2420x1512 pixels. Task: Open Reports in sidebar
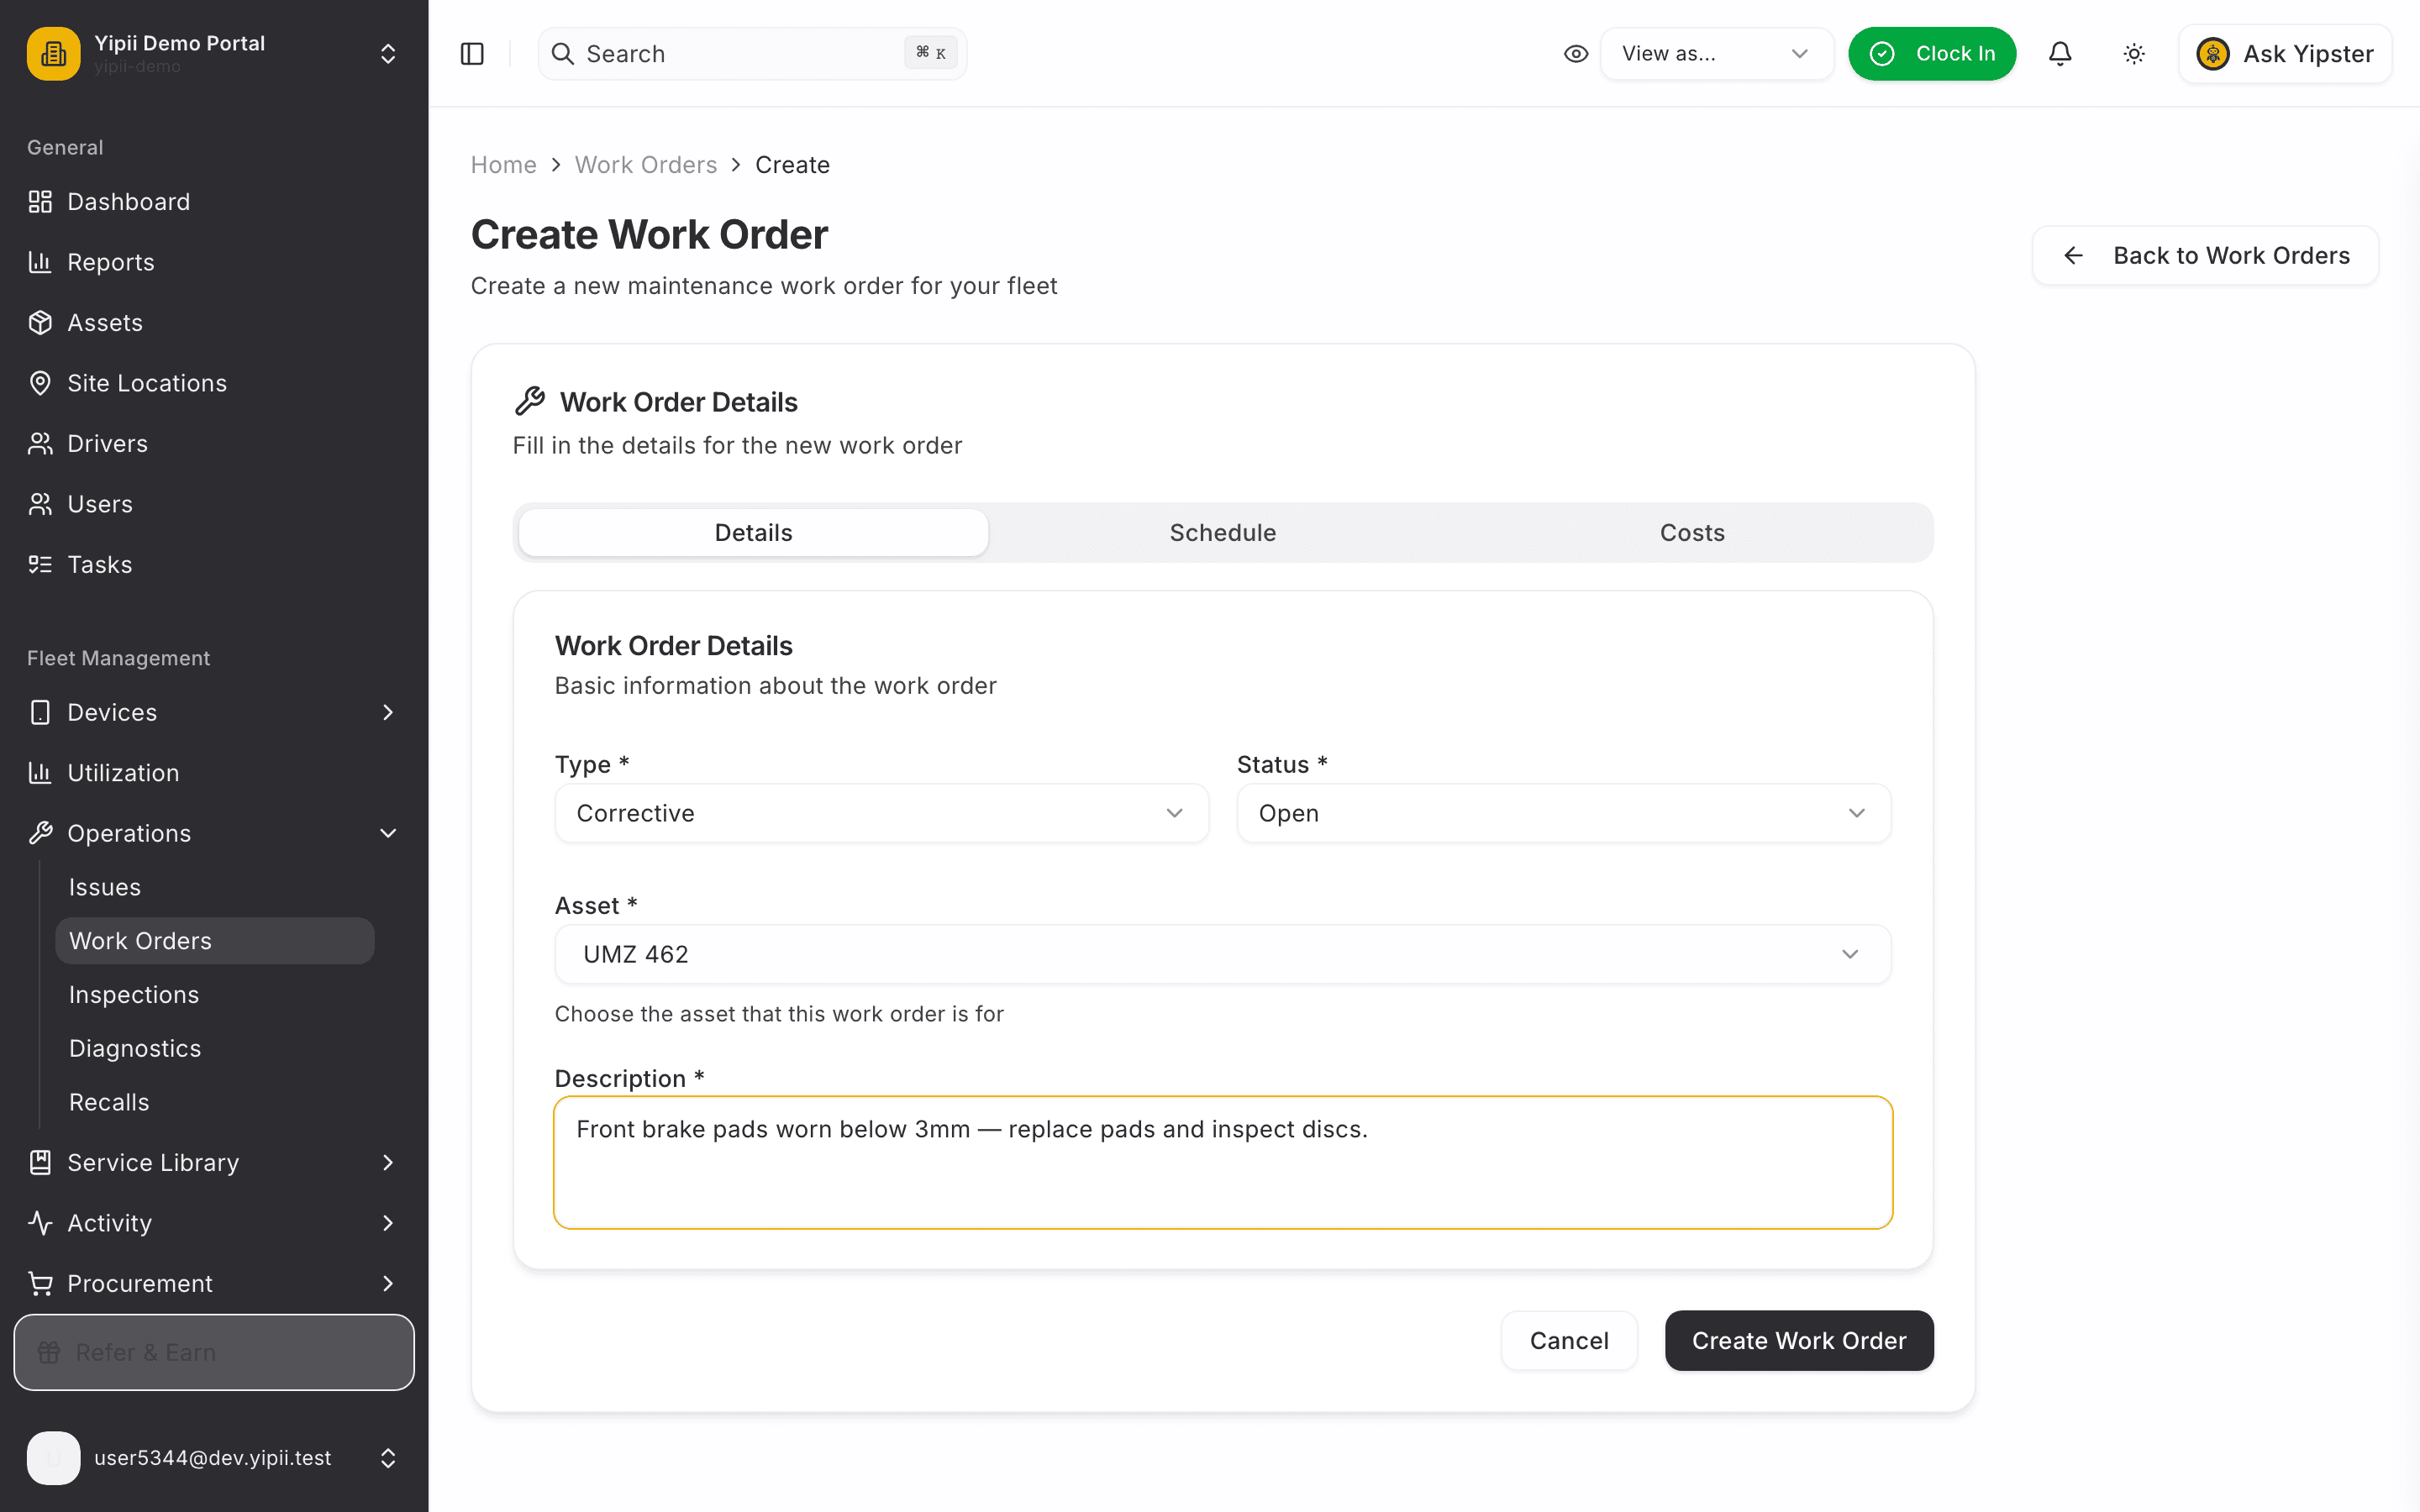pyautogui.click(x=213, y=262)
